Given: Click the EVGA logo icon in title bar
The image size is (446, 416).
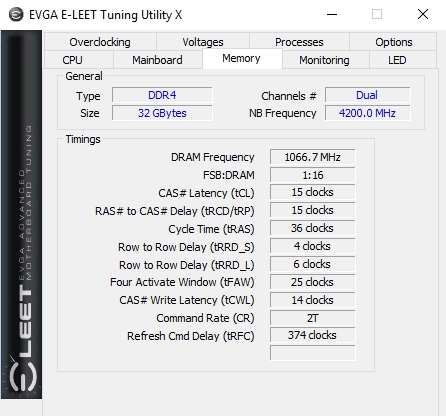Looking at the screenshot, I should (16, 15).
